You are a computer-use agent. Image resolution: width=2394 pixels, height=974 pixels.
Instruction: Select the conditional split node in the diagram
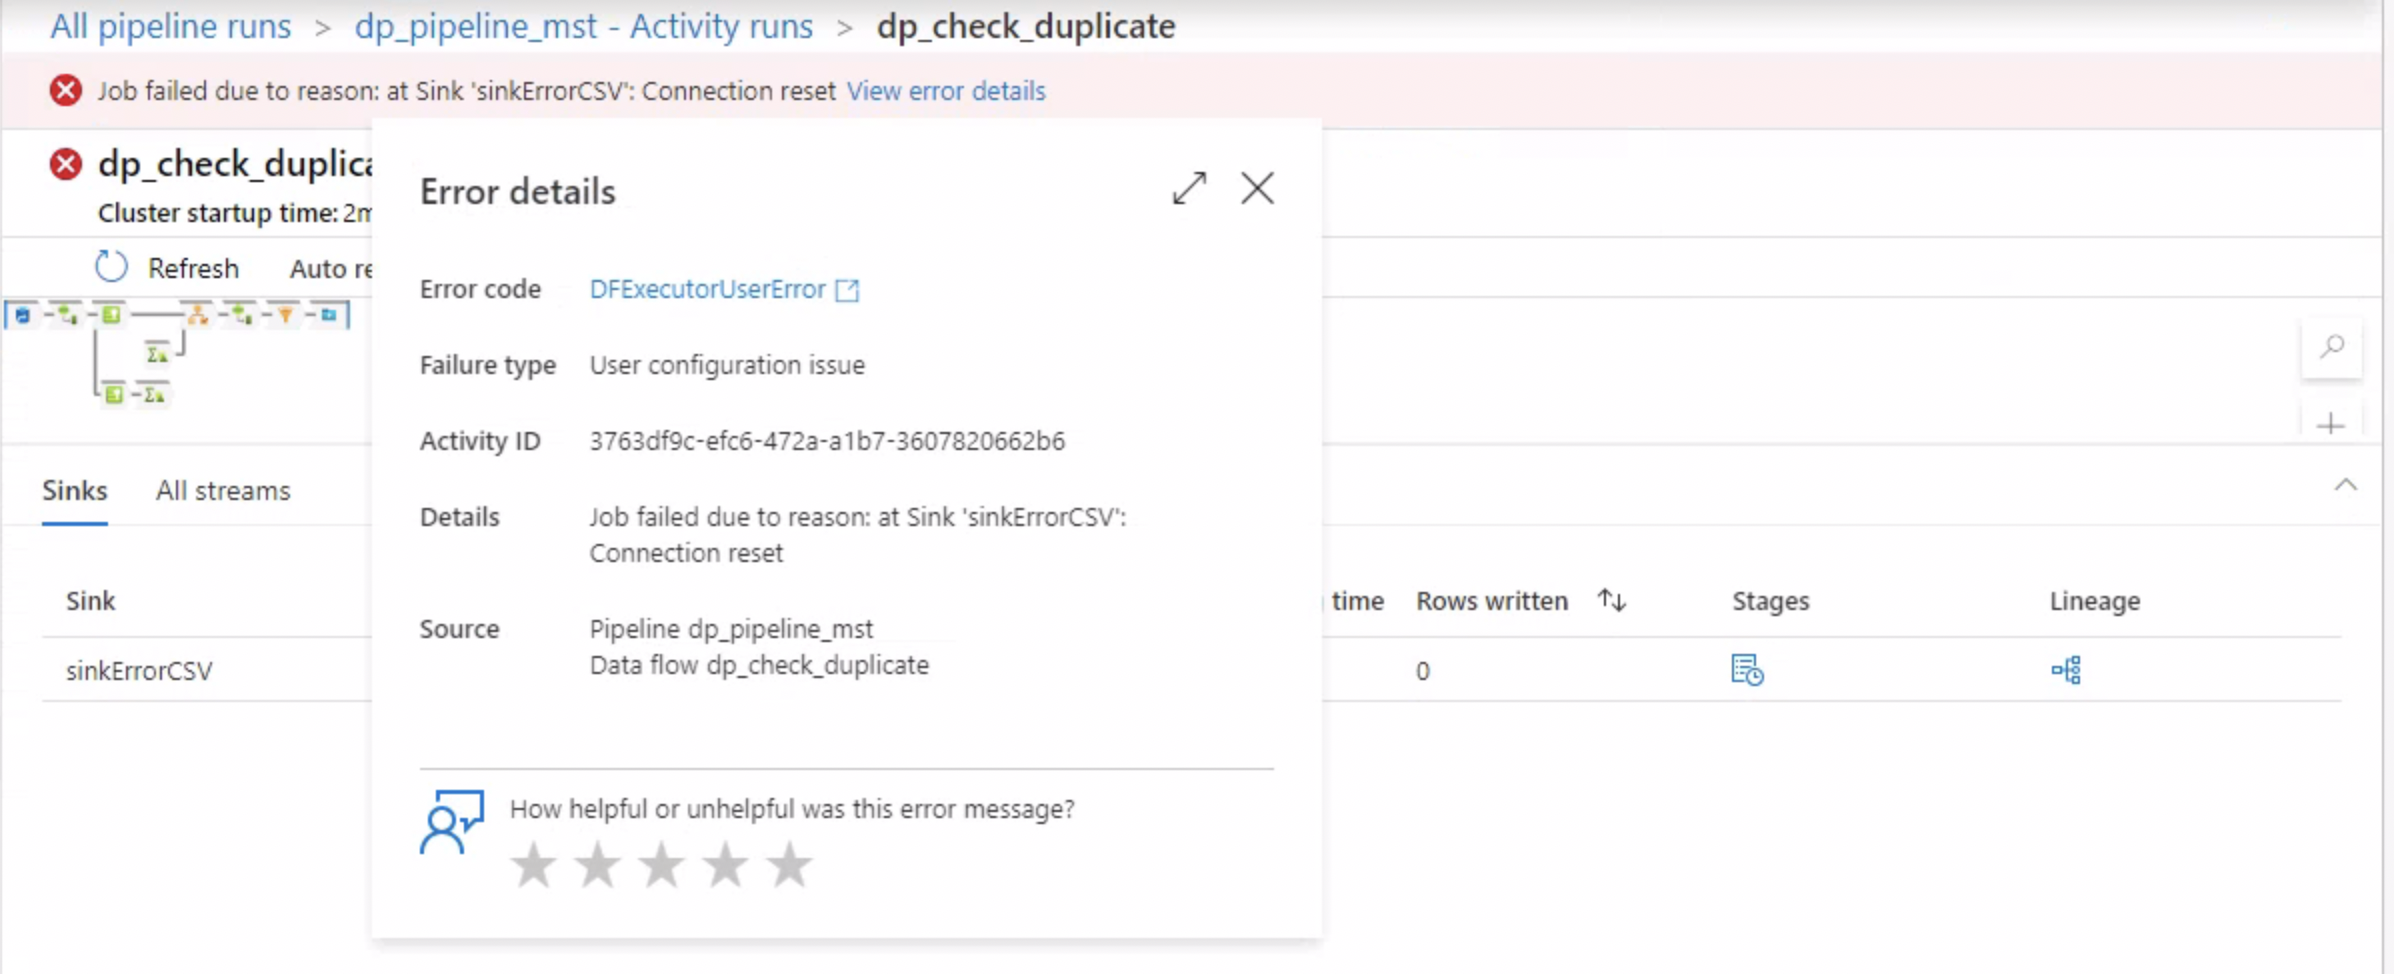(196, 315)
